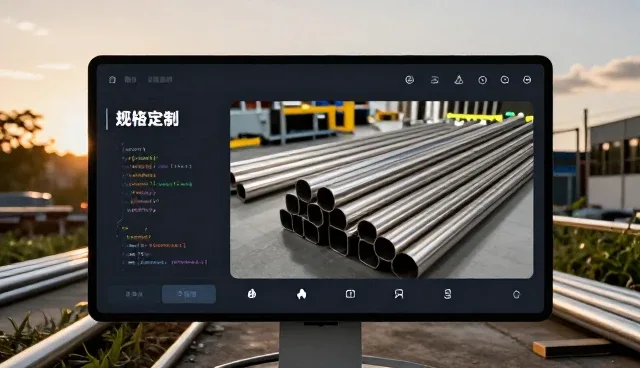Click the highlighted blue bottom button
Screen dimensions: 640x368
pyautogui.click(x=189, y=294)
